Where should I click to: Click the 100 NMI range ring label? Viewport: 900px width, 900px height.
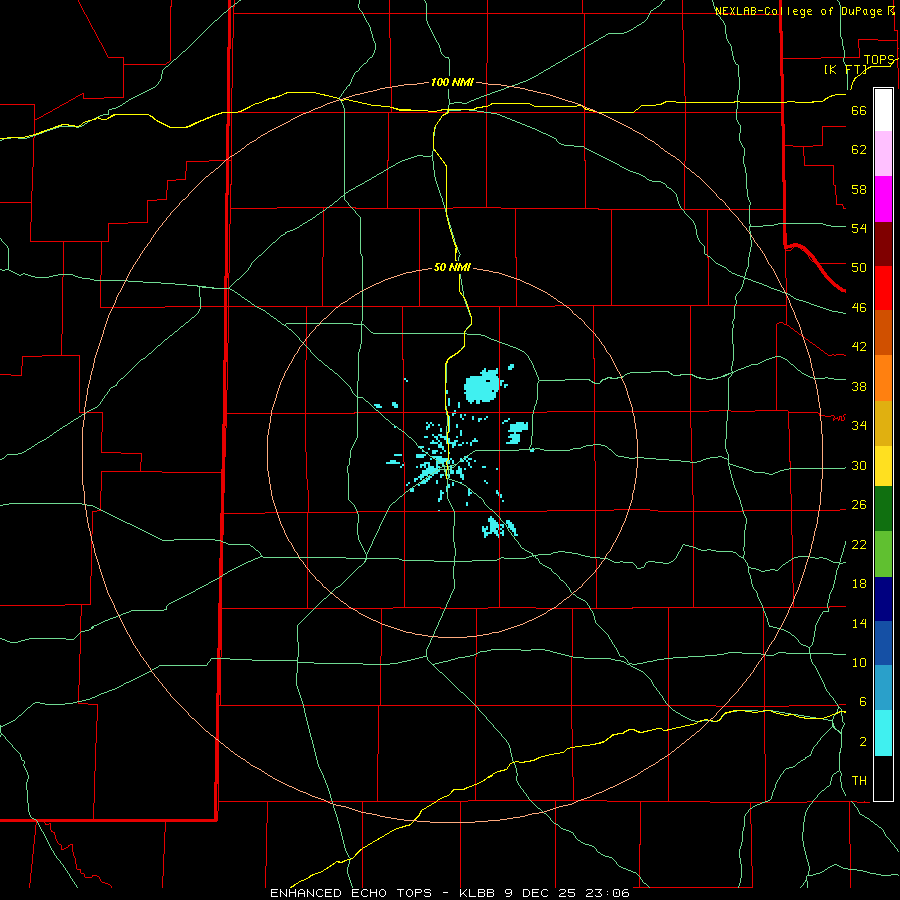(452, 82)
